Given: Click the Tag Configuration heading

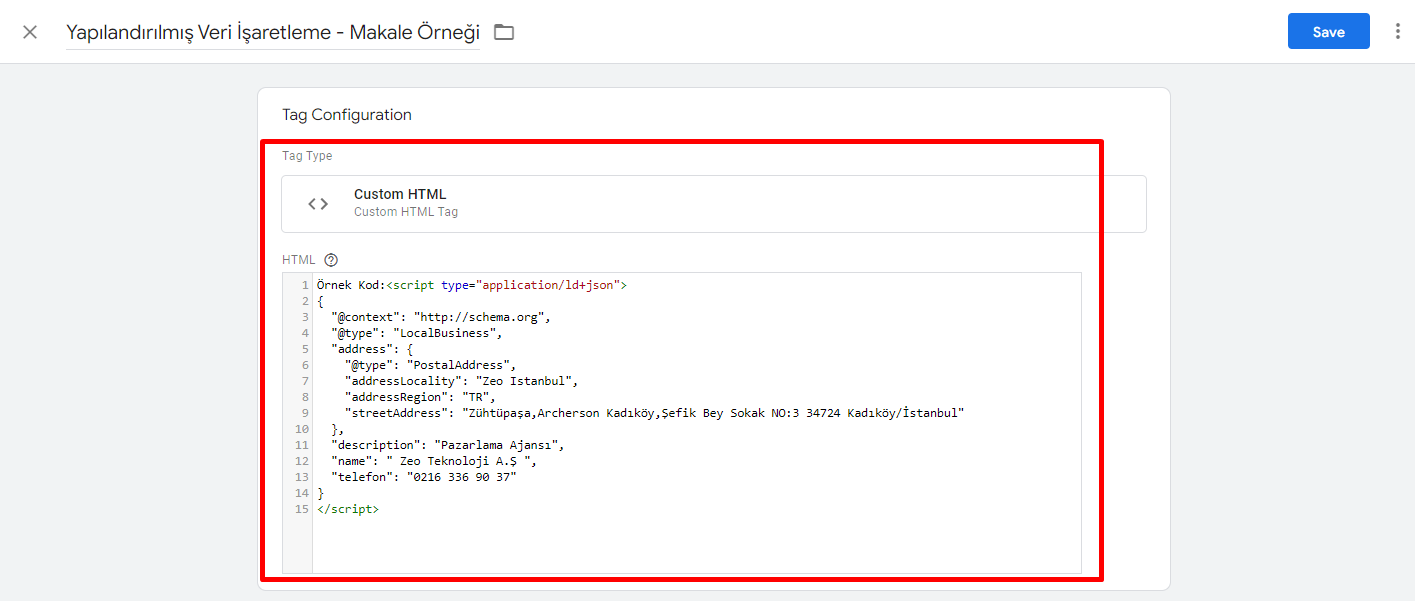Looking at the screenshot, I should pos(347,115).
